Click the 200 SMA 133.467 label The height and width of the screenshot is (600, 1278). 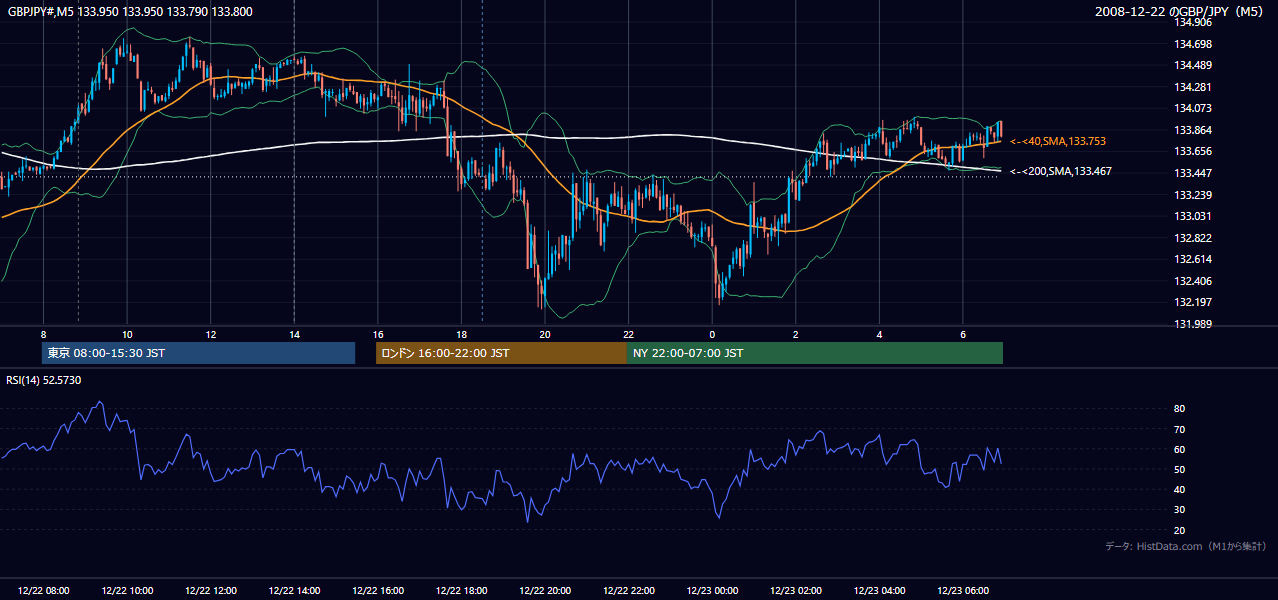point(1061,172)
